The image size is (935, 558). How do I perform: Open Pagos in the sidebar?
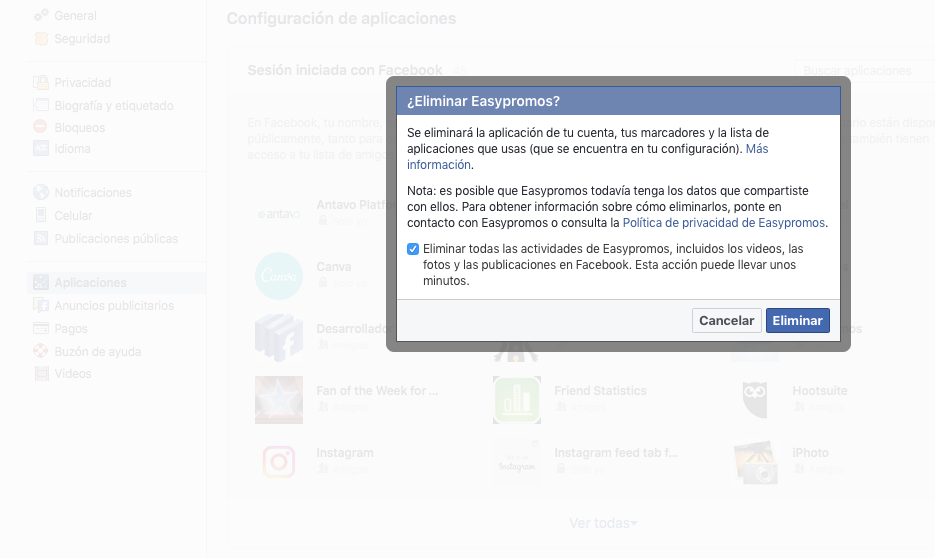coord(71,328)
